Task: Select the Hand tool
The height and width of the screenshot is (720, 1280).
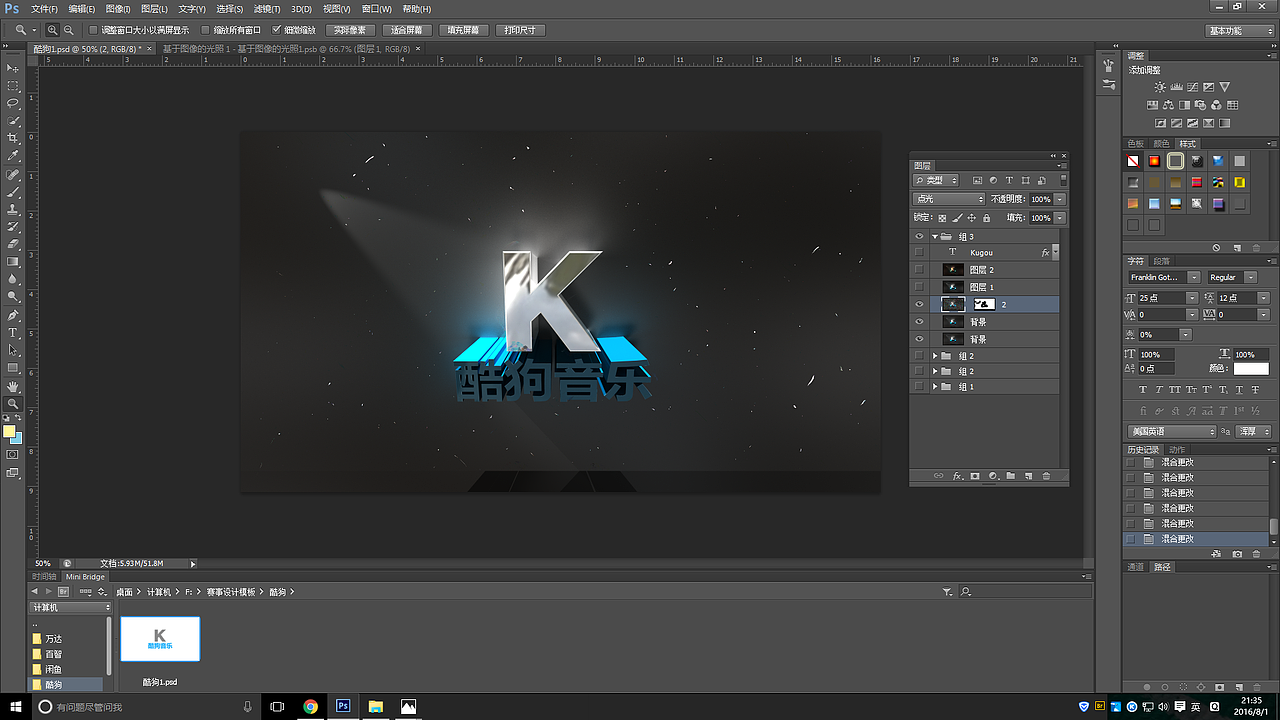Action: tap(14, 386)
